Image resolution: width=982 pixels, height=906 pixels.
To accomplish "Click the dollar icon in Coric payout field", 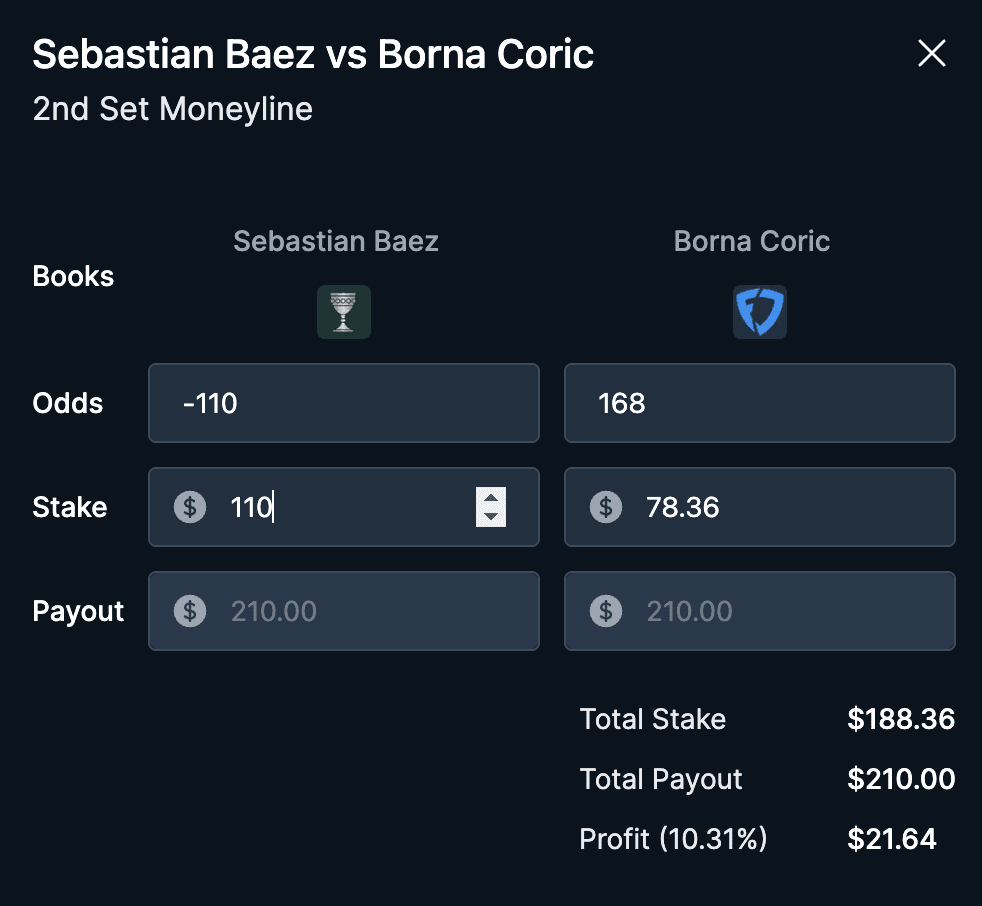I will pos(606,610).
